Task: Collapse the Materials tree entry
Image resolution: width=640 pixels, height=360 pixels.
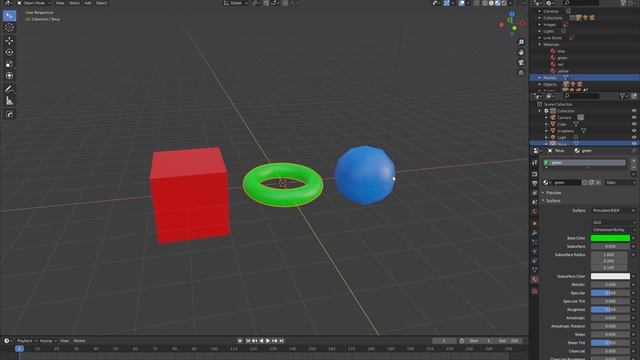Action: click(x=540, y=44)
